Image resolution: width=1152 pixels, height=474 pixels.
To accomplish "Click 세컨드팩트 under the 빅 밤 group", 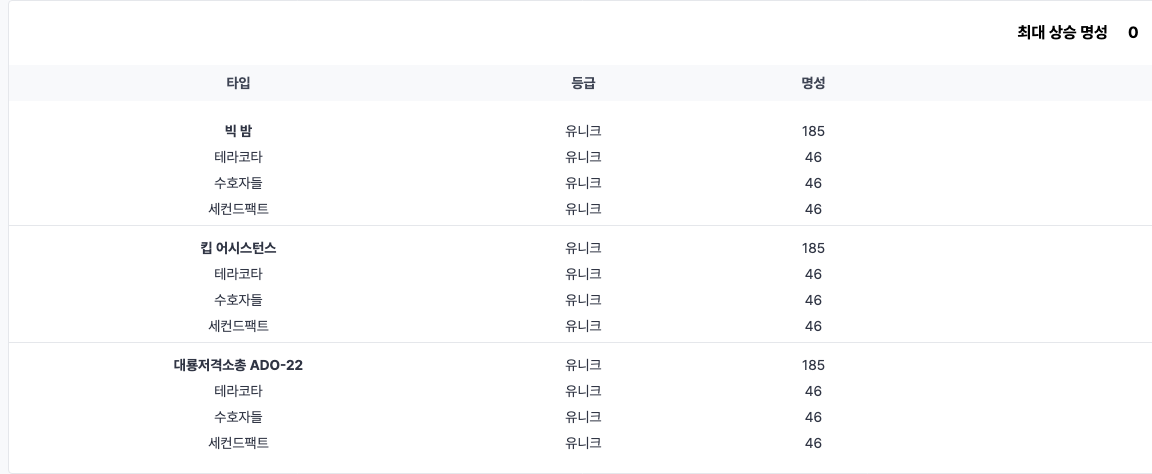I will 238,209.
